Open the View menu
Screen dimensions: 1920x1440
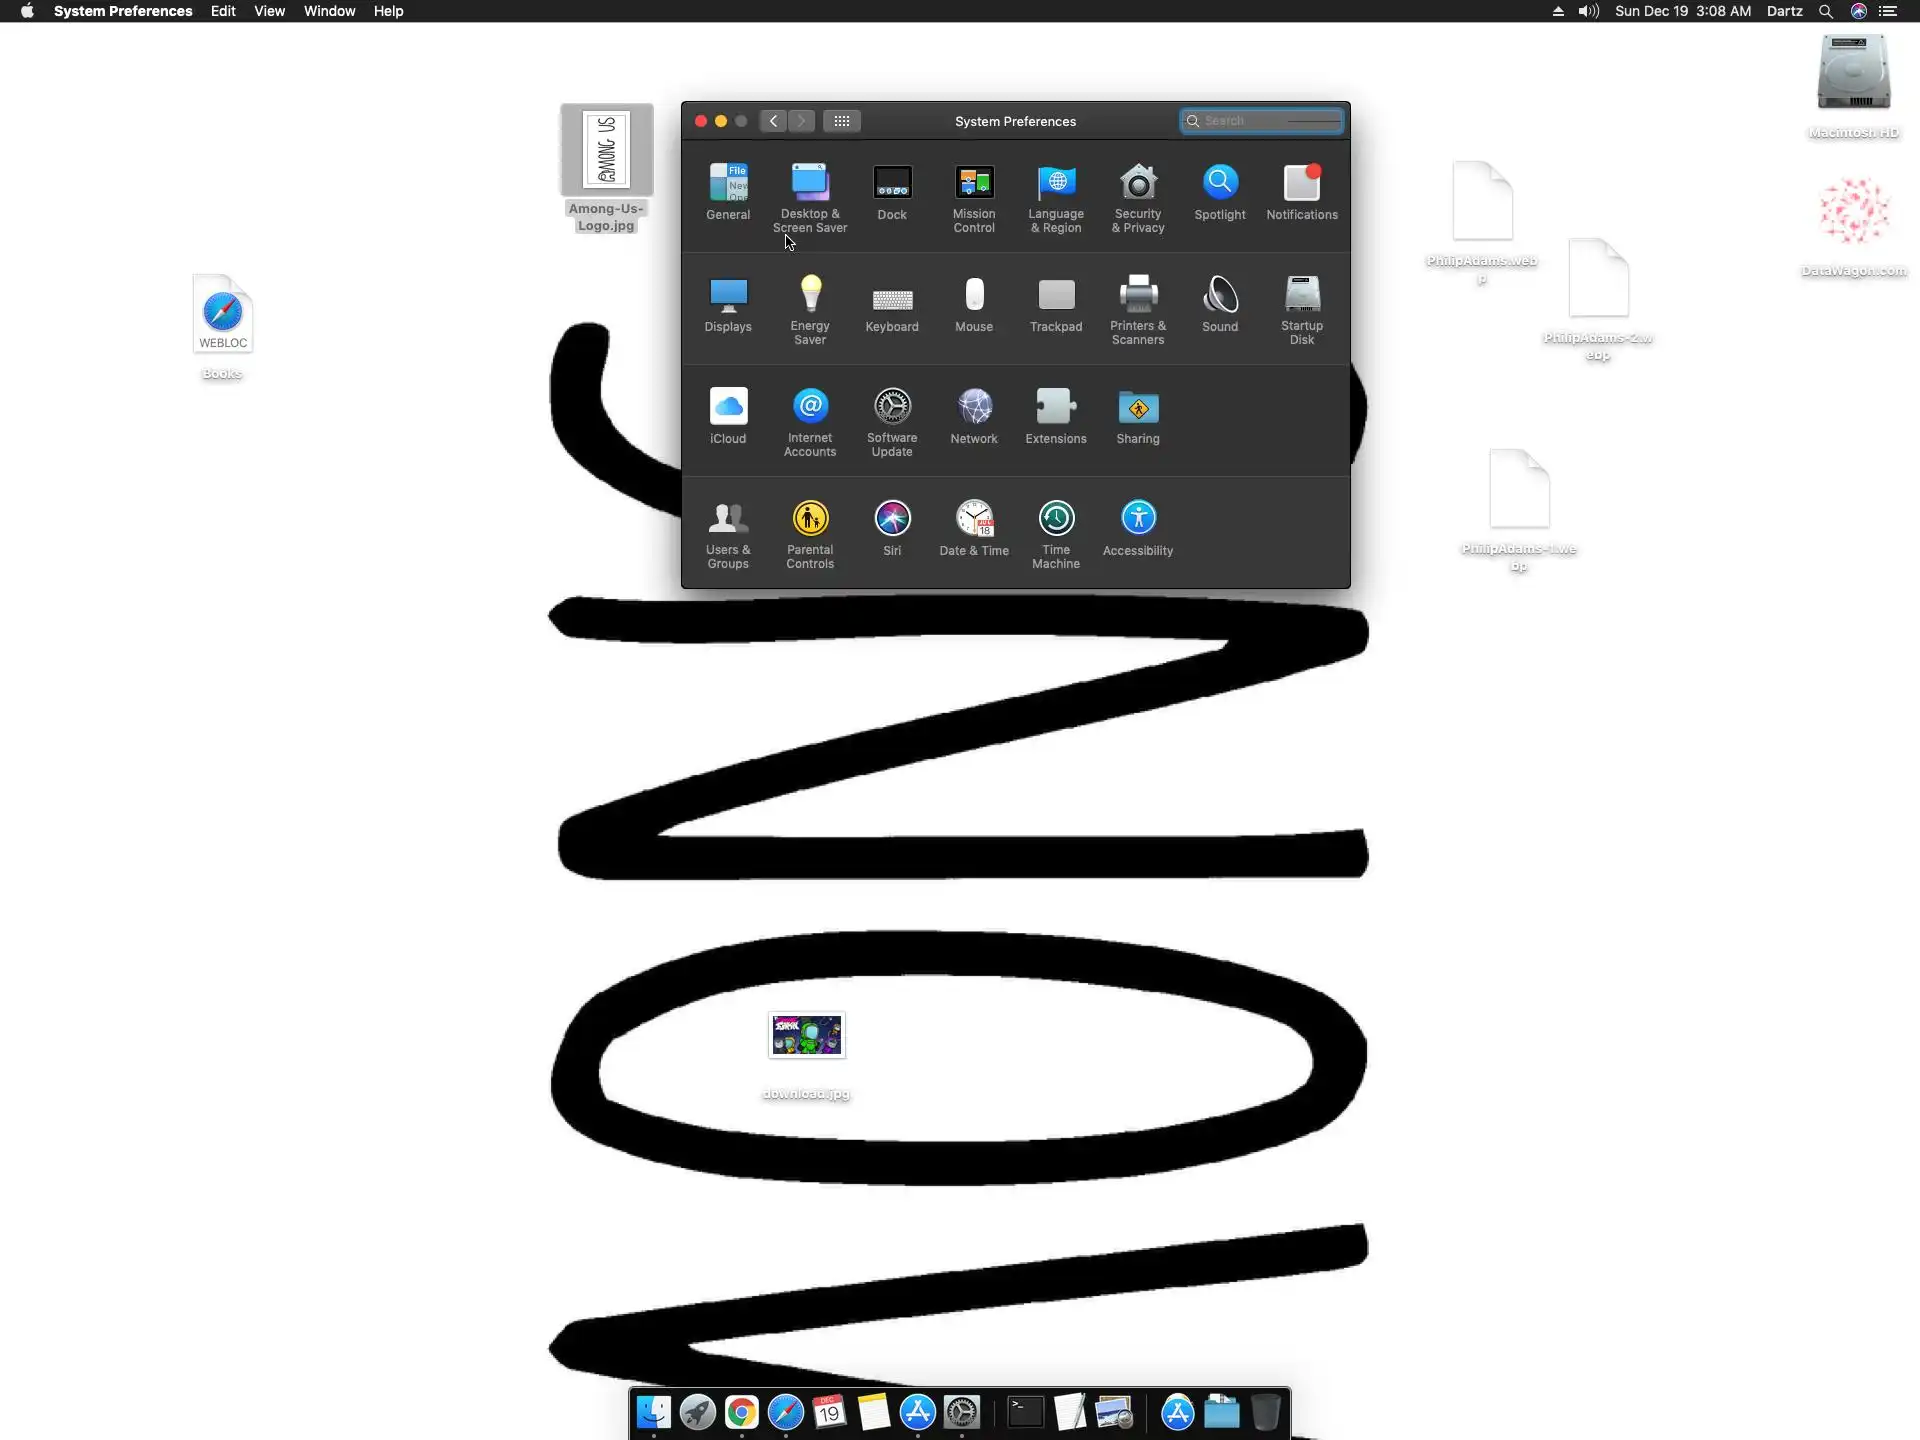(x=269, y=11)
